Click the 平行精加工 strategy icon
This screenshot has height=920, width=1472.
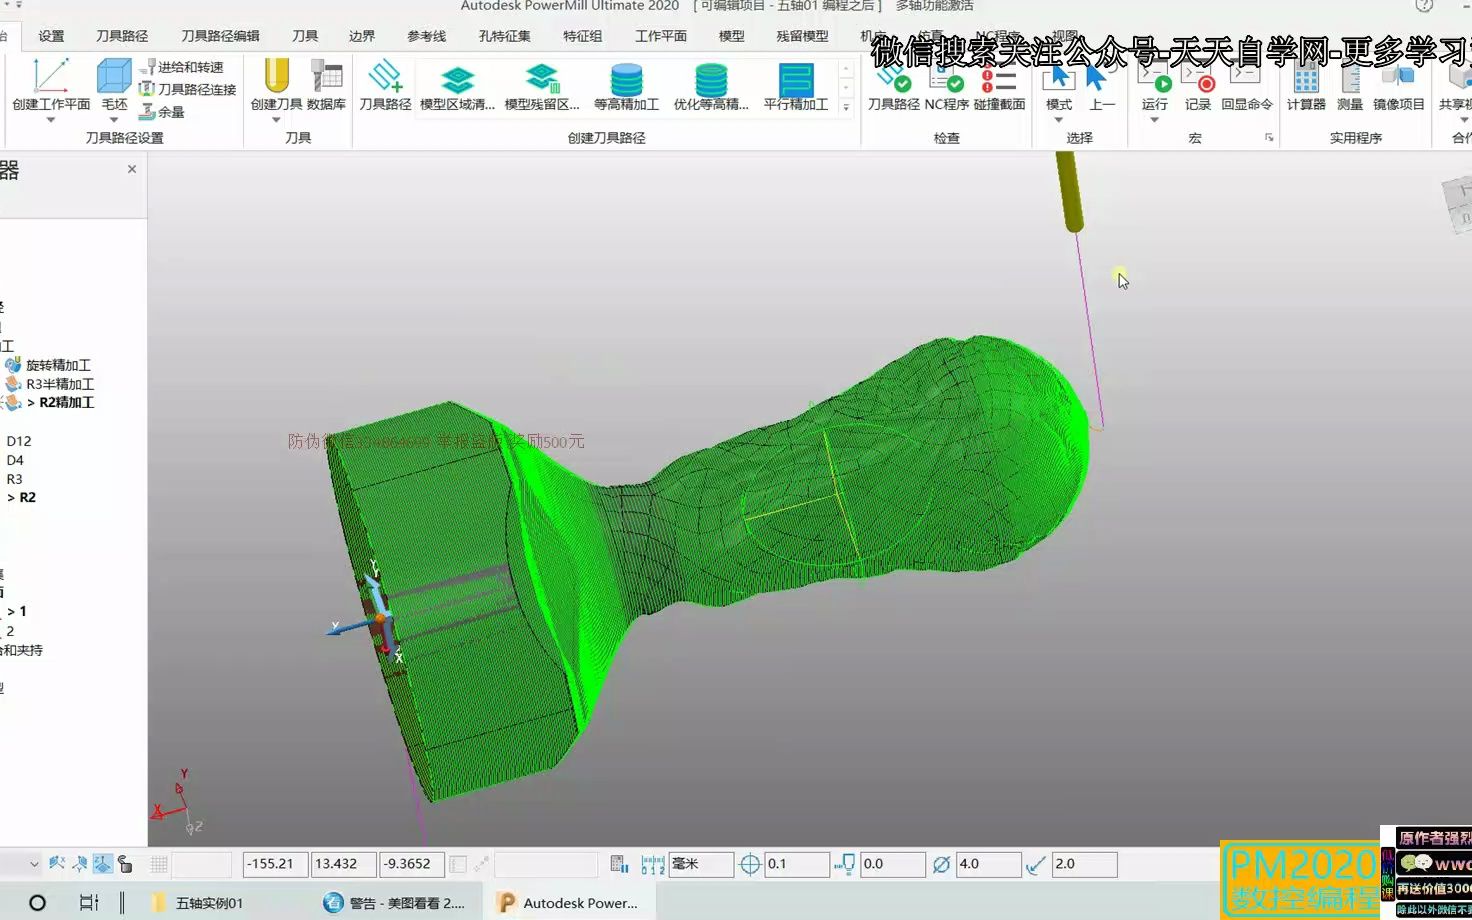796,79
